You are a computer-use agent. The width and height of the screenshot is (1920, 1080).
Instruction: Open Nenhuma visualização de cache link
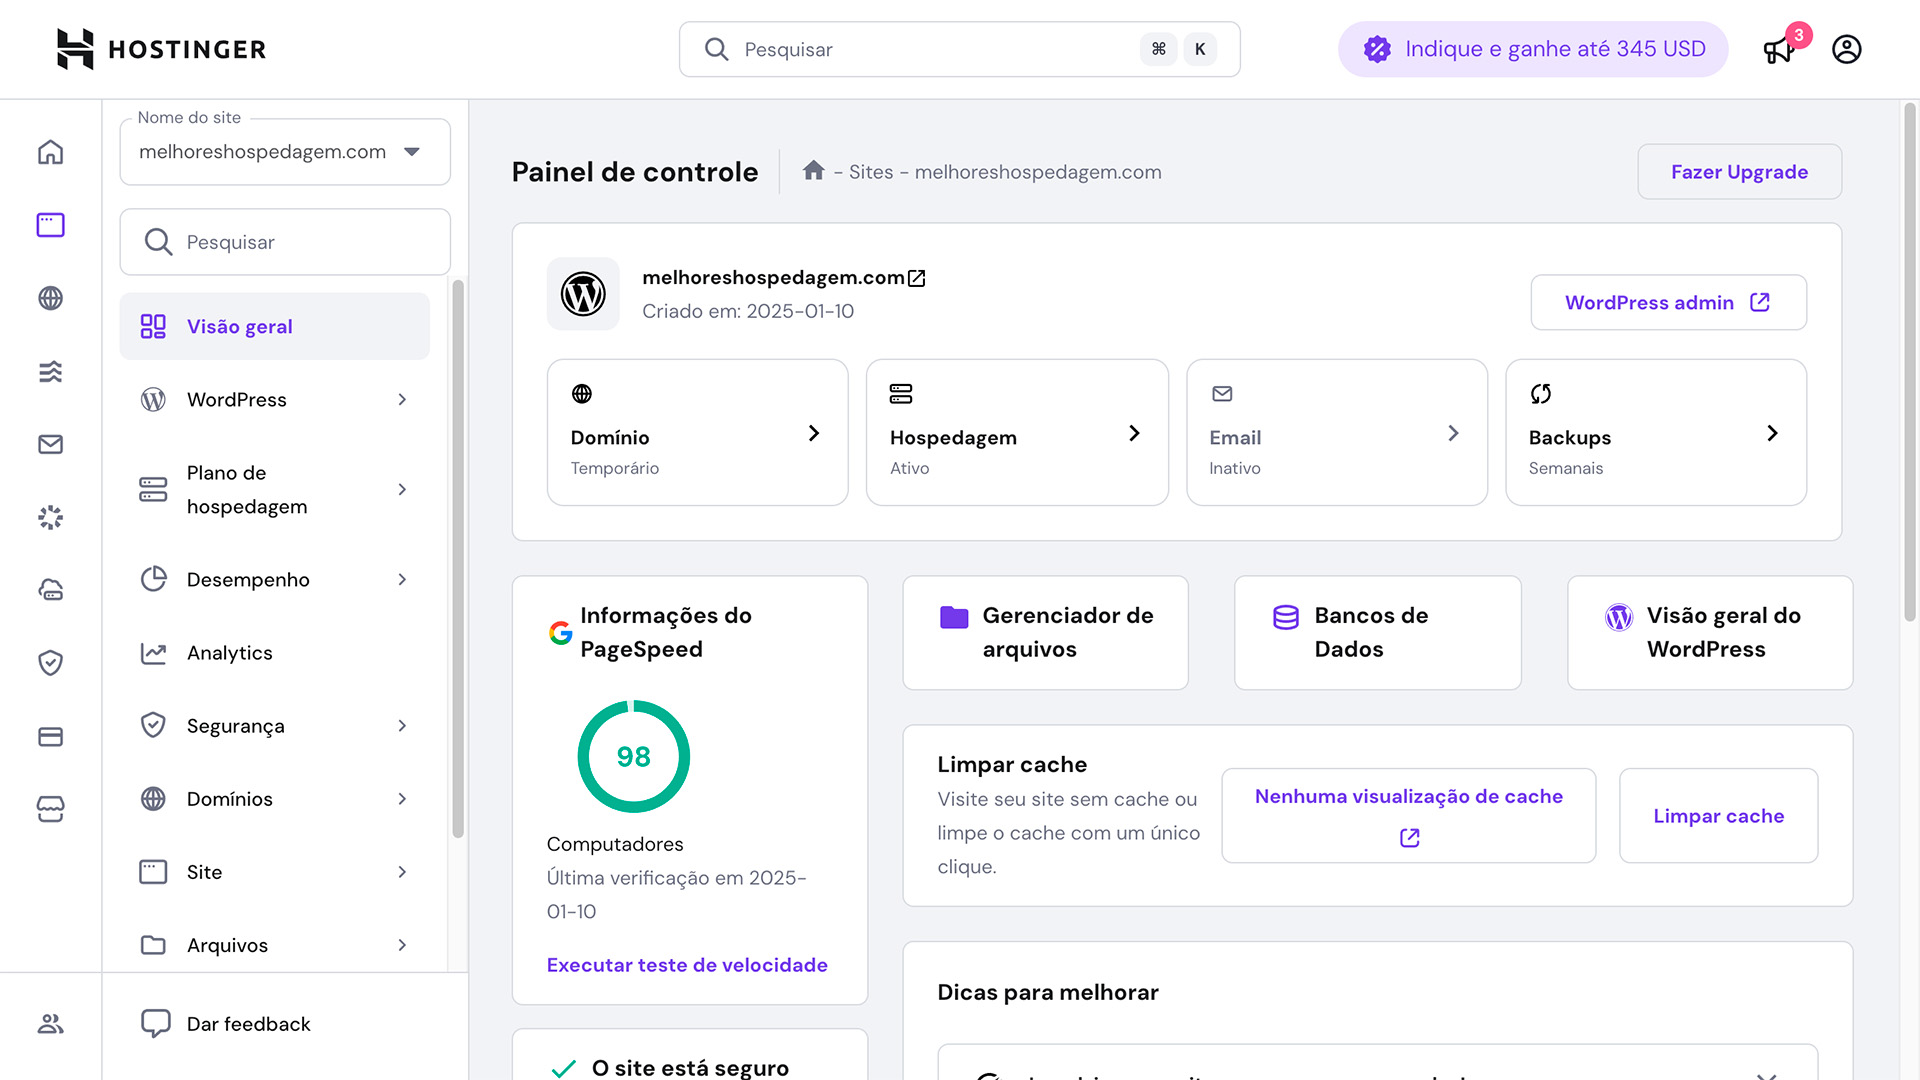[x=1408, y=816]
